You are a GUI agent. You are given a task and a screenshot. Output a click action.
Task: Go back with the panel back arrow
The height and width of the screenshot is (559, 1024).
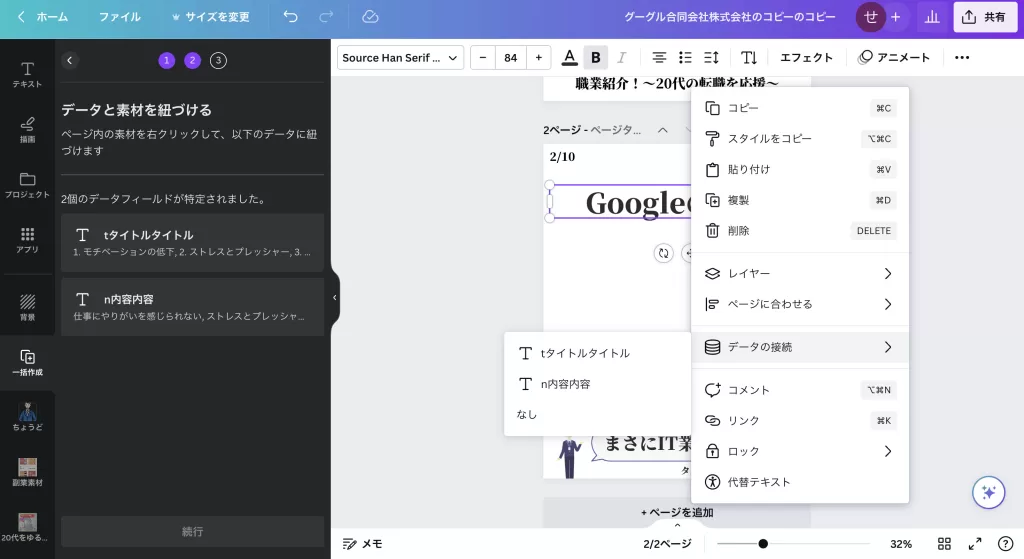click(70, 60)
